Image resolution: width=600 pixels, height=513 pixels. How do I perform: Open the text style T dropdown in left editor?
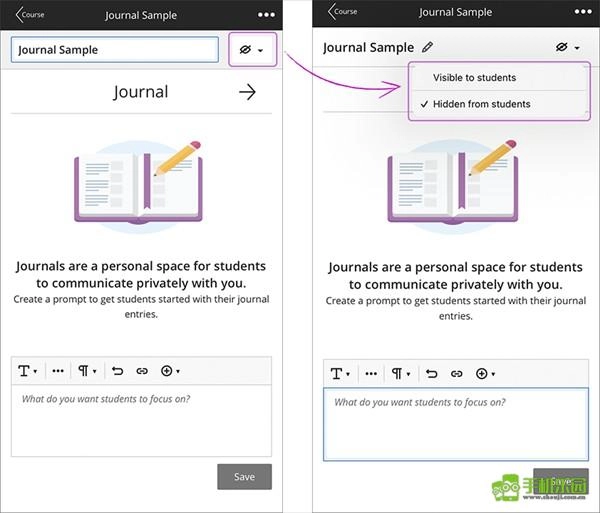[27, 371]
